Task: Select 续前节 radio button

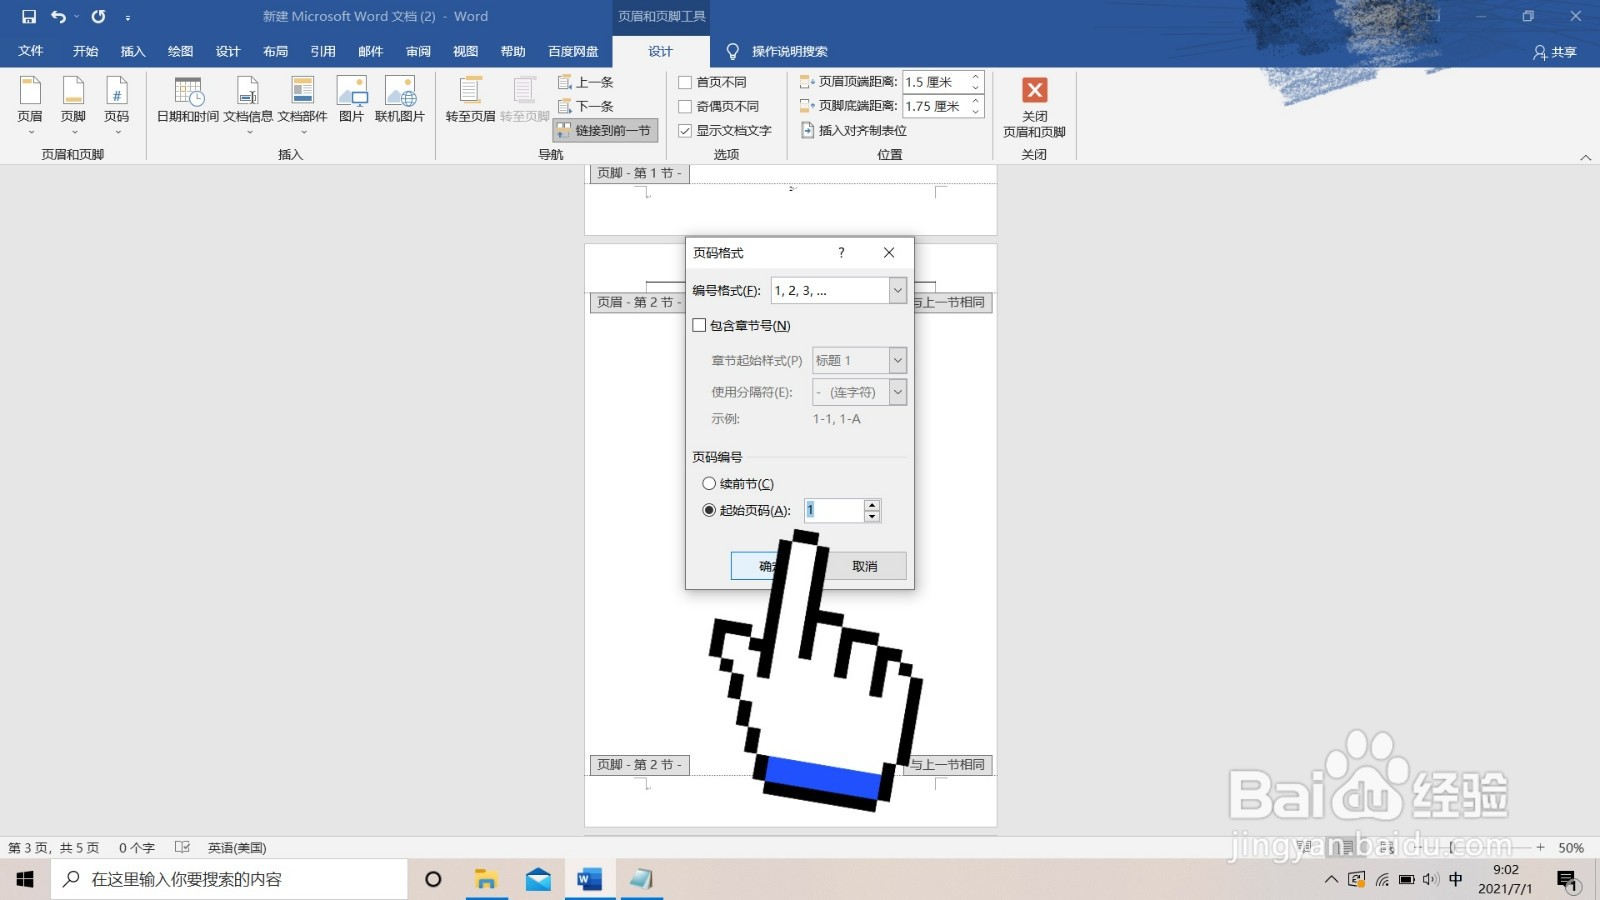Action: 709,483
